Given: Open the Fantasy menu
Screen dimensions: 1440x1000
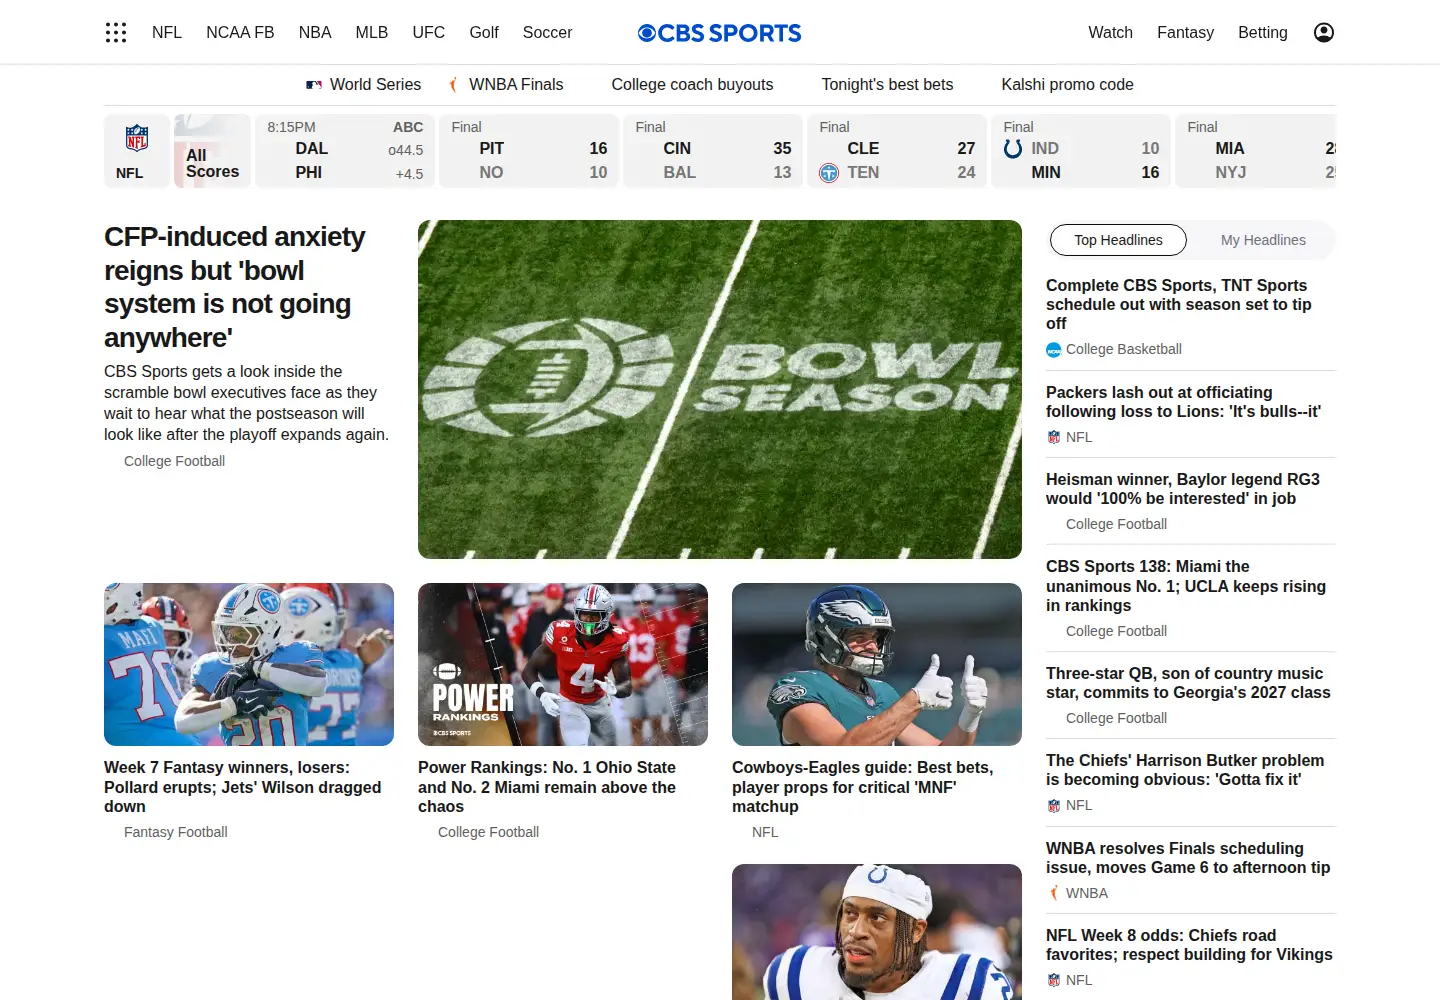Looking at the screenshot, I should point(1185,32).
